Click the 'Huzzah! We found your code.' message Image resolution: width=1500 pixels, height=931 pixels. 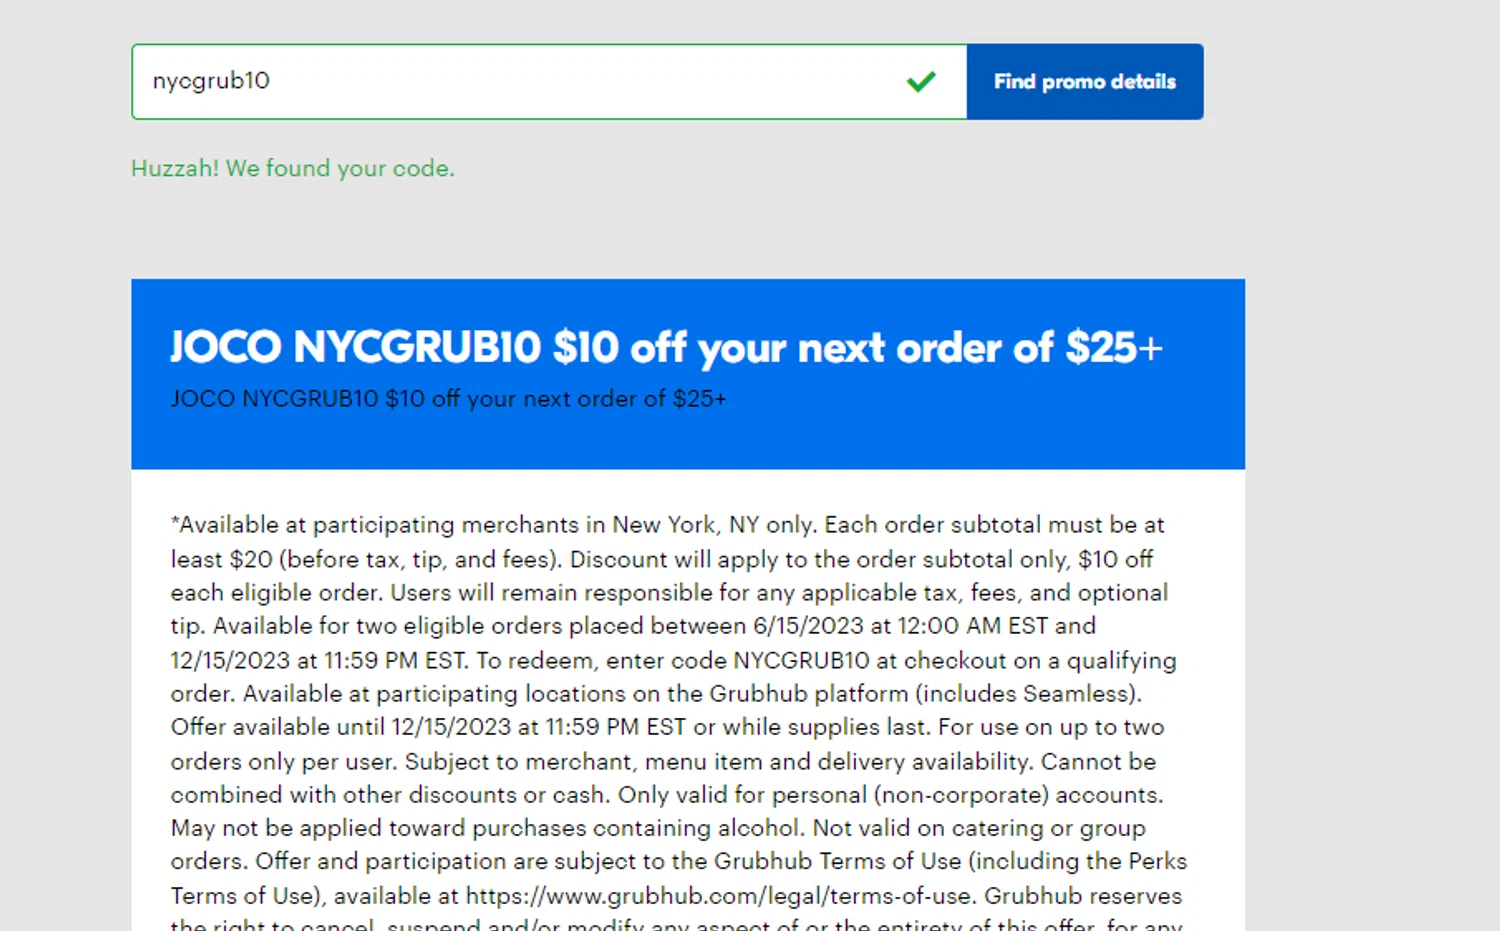[293, 169]
